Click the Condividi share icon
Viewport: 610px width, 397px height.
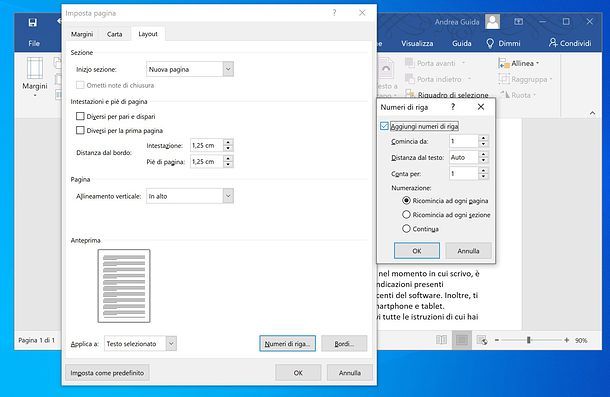(x=553, y=42)
